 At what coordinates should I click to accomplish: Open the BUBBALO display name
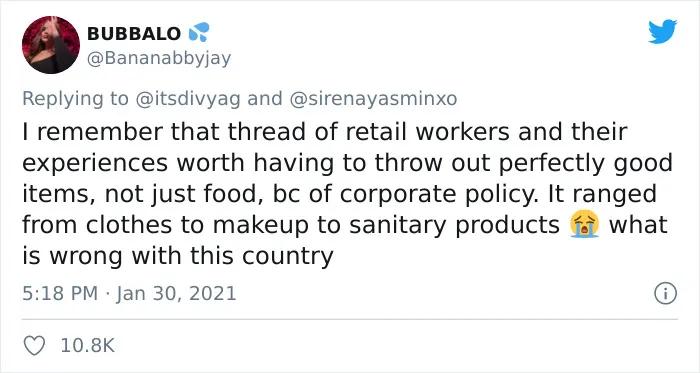(134, 33)
